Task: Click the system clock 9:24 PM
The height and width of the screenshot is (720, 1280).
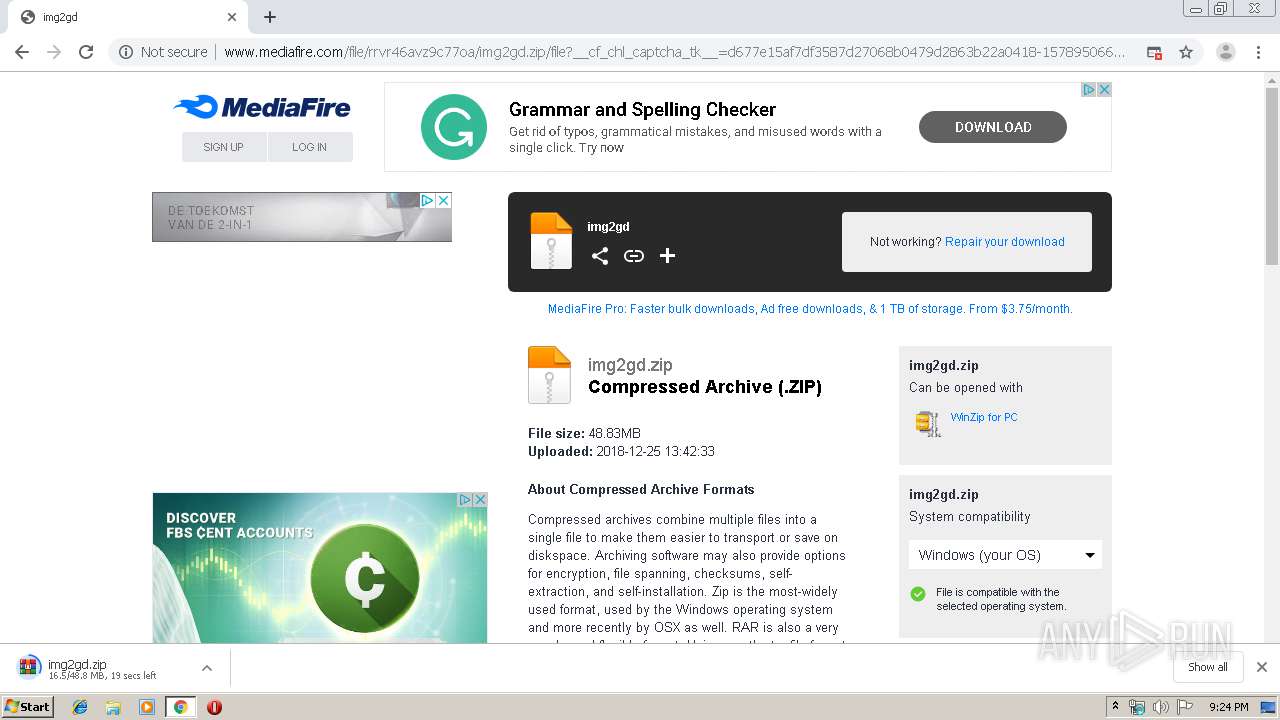Action: tap(1228, 707)
